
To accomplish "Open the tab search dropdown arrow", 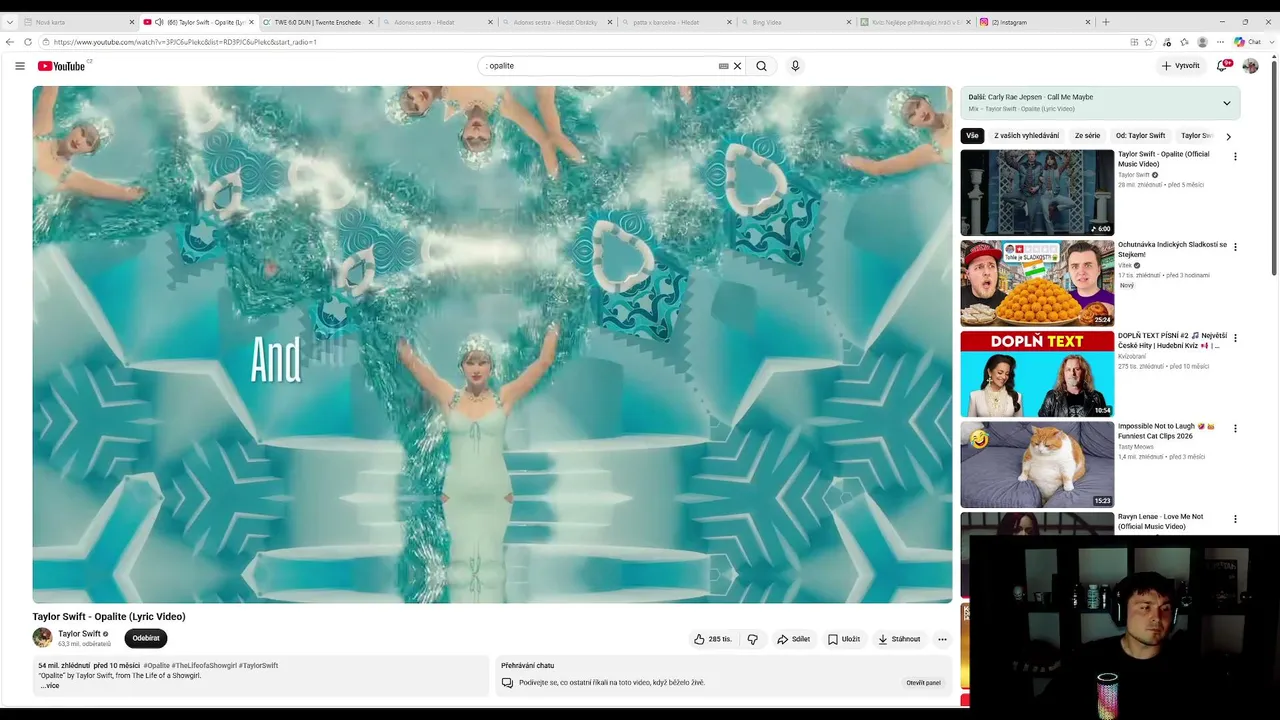I will coord(9,22).
